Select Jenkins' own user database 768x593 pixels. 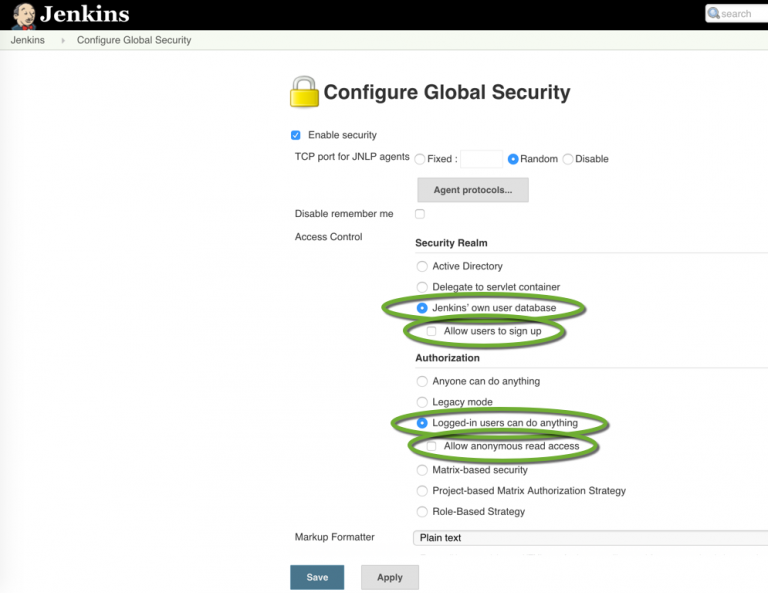pos(422,308)
